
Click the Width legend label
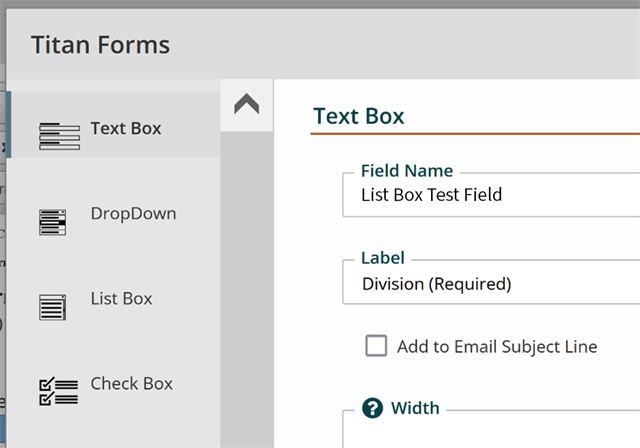[415, 408]
